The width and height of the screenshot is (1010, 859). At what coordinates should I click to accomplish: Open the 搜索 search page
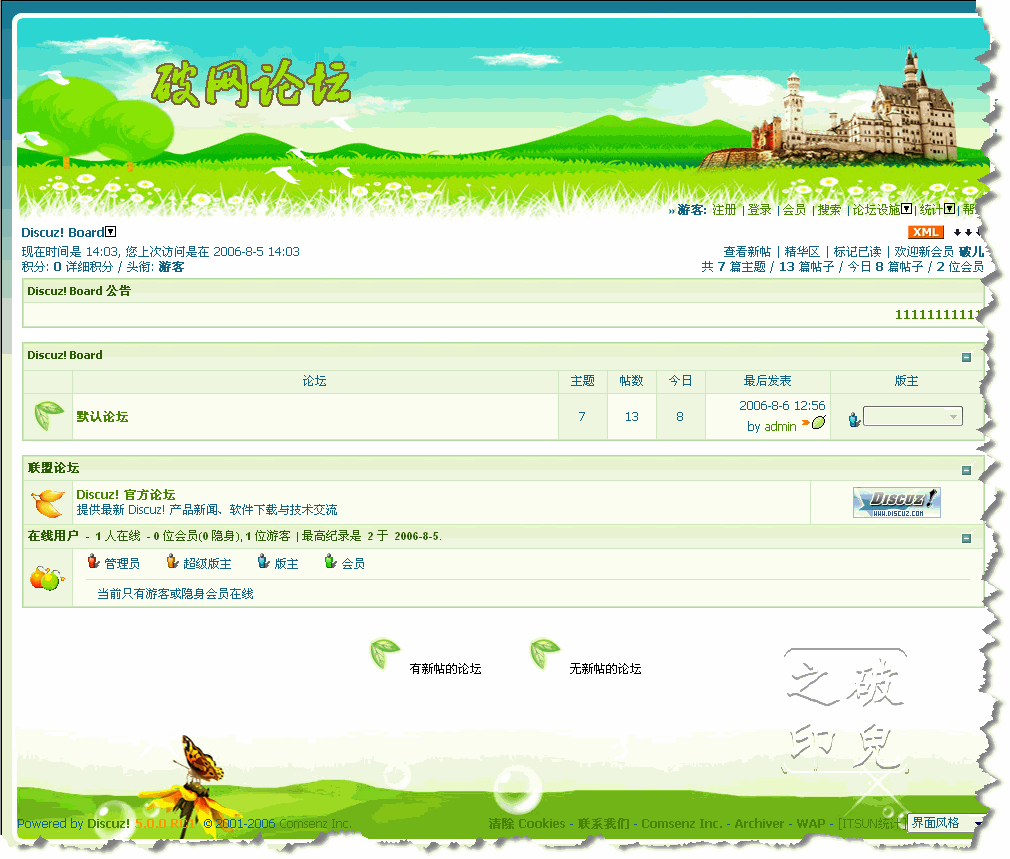(x=830, y=210)
